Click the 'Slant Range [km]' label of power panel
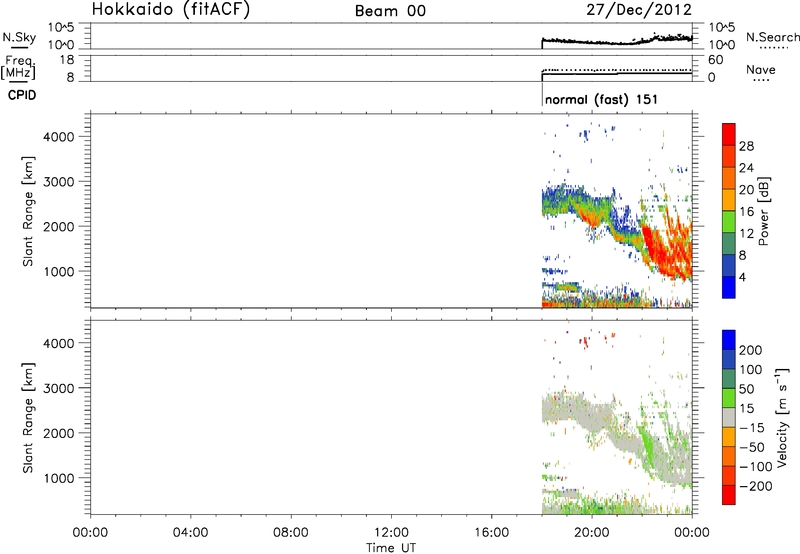 pos(28,211)
